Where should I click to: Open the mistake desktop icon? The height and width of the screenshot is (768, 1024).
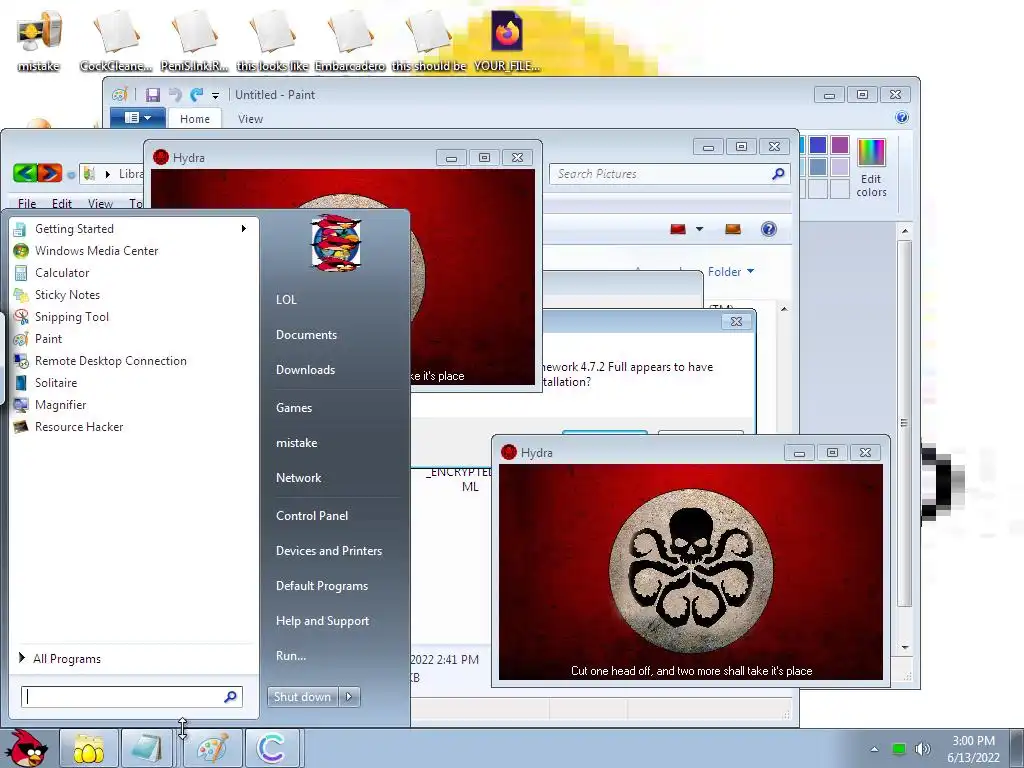tap(39, 39)
